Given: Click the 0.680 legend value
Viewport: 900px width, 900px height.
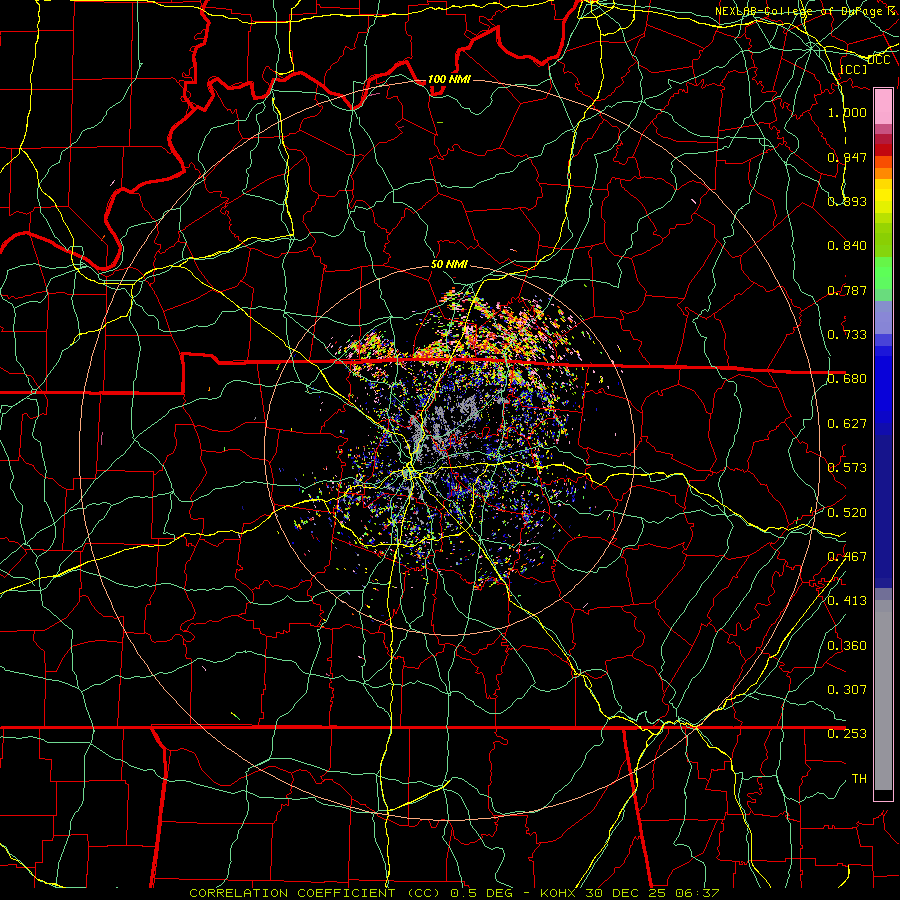Looking at the screenshot, I should point(847,378).
